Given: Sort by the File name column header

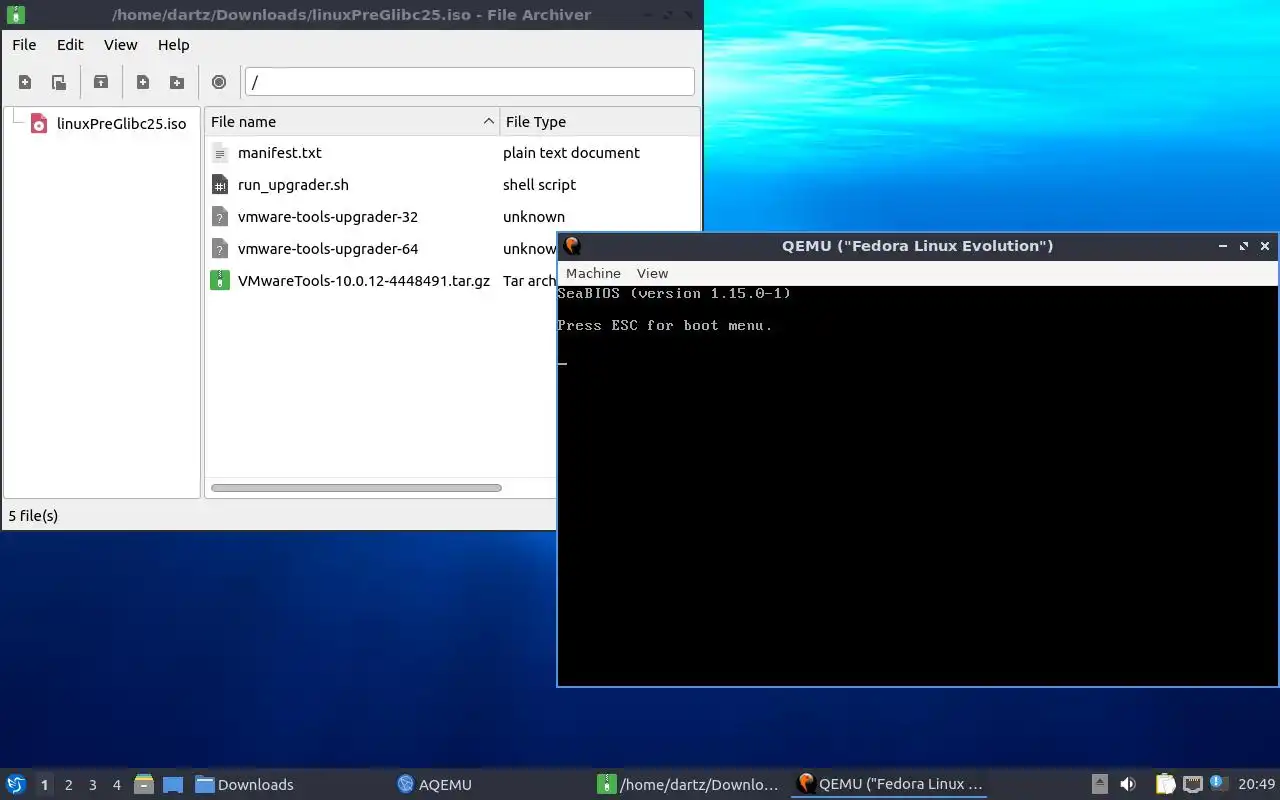Looking at the screenshot, I should point(352,122).
